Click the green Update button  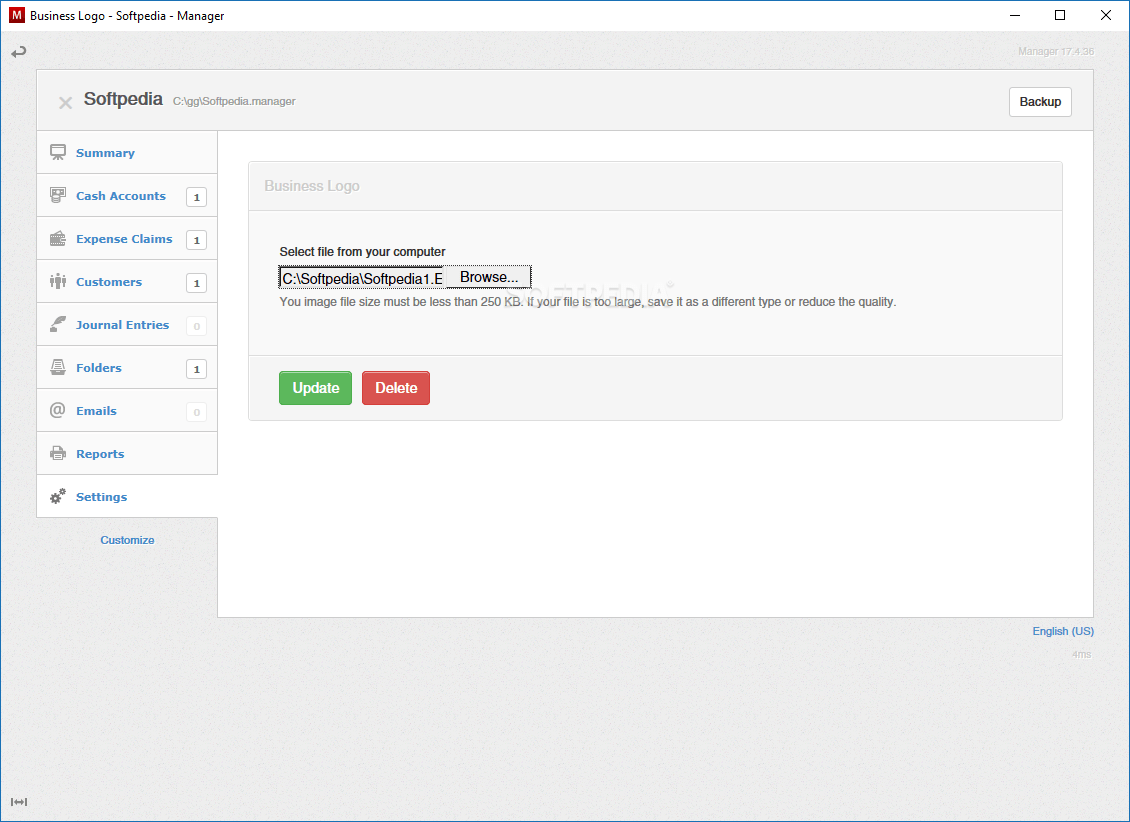315,388
